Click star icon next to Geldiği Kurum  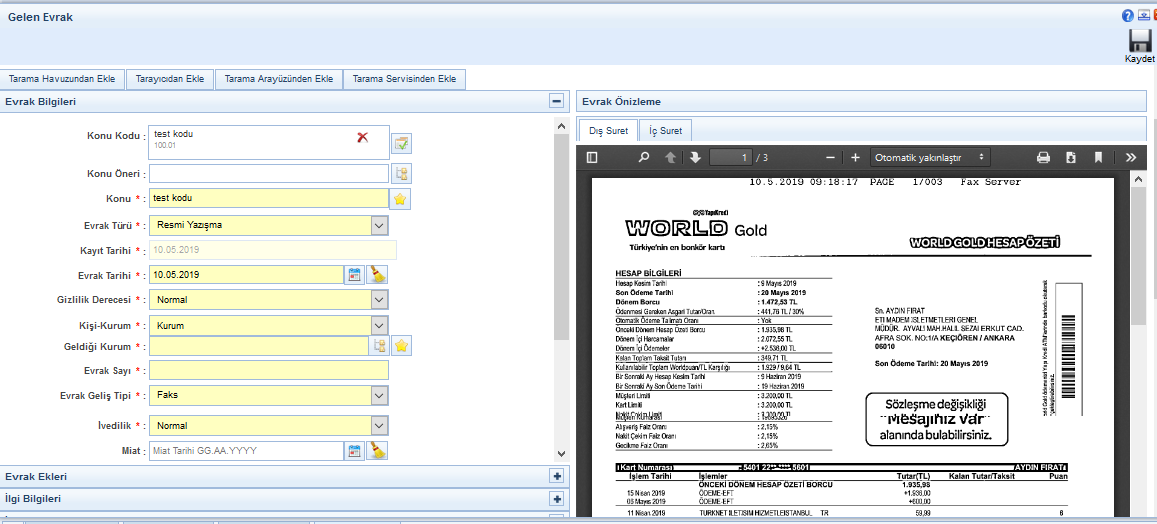point(401,346)
